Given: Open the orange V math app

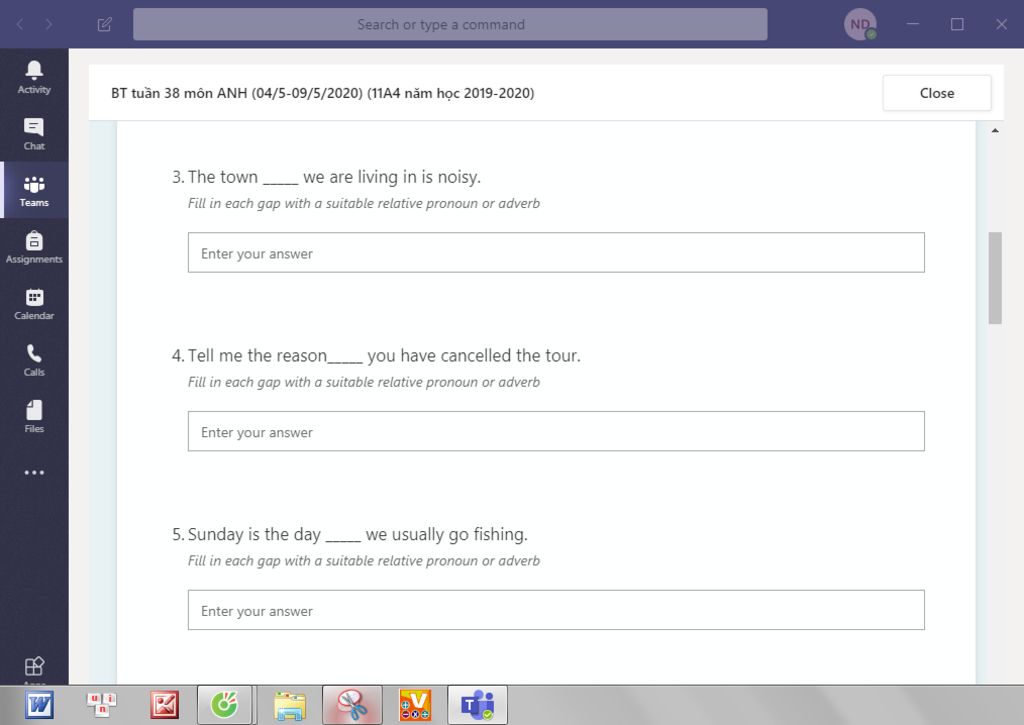Looking at the screenshot, I should 415,705.
